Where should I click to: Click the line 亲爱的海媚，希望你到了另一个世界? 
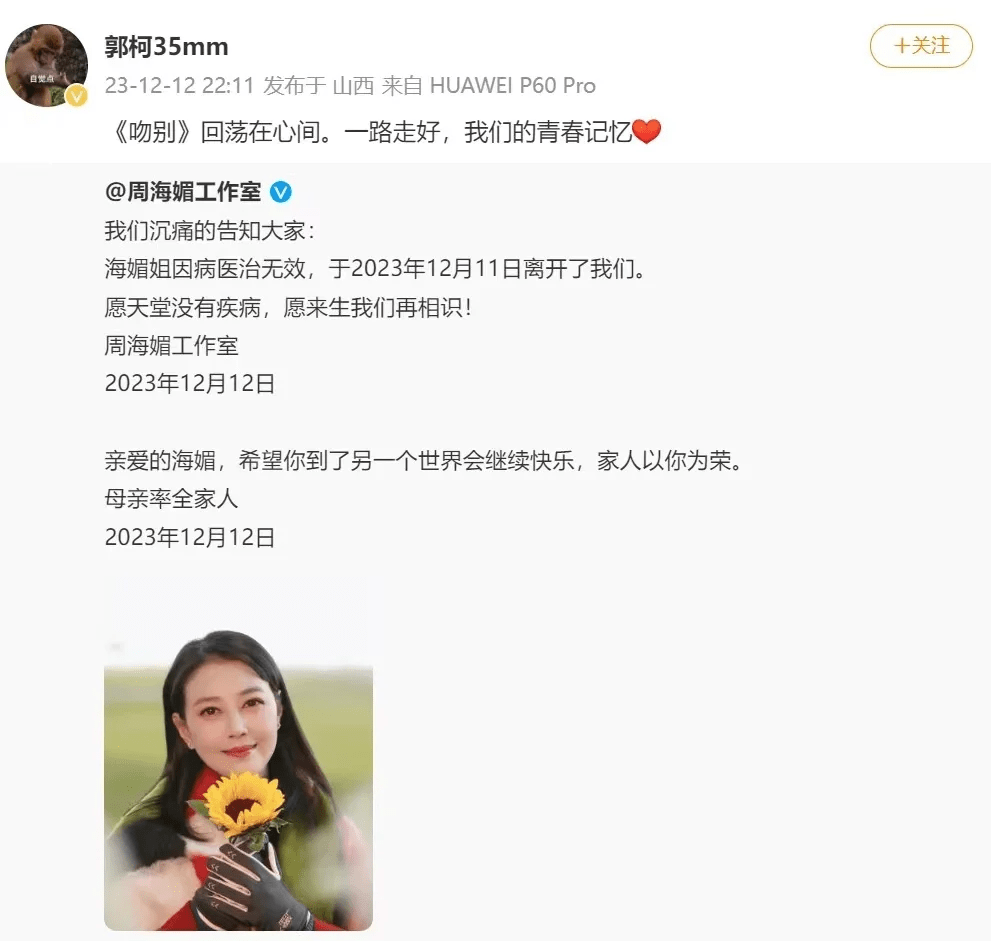coord(424,461)
